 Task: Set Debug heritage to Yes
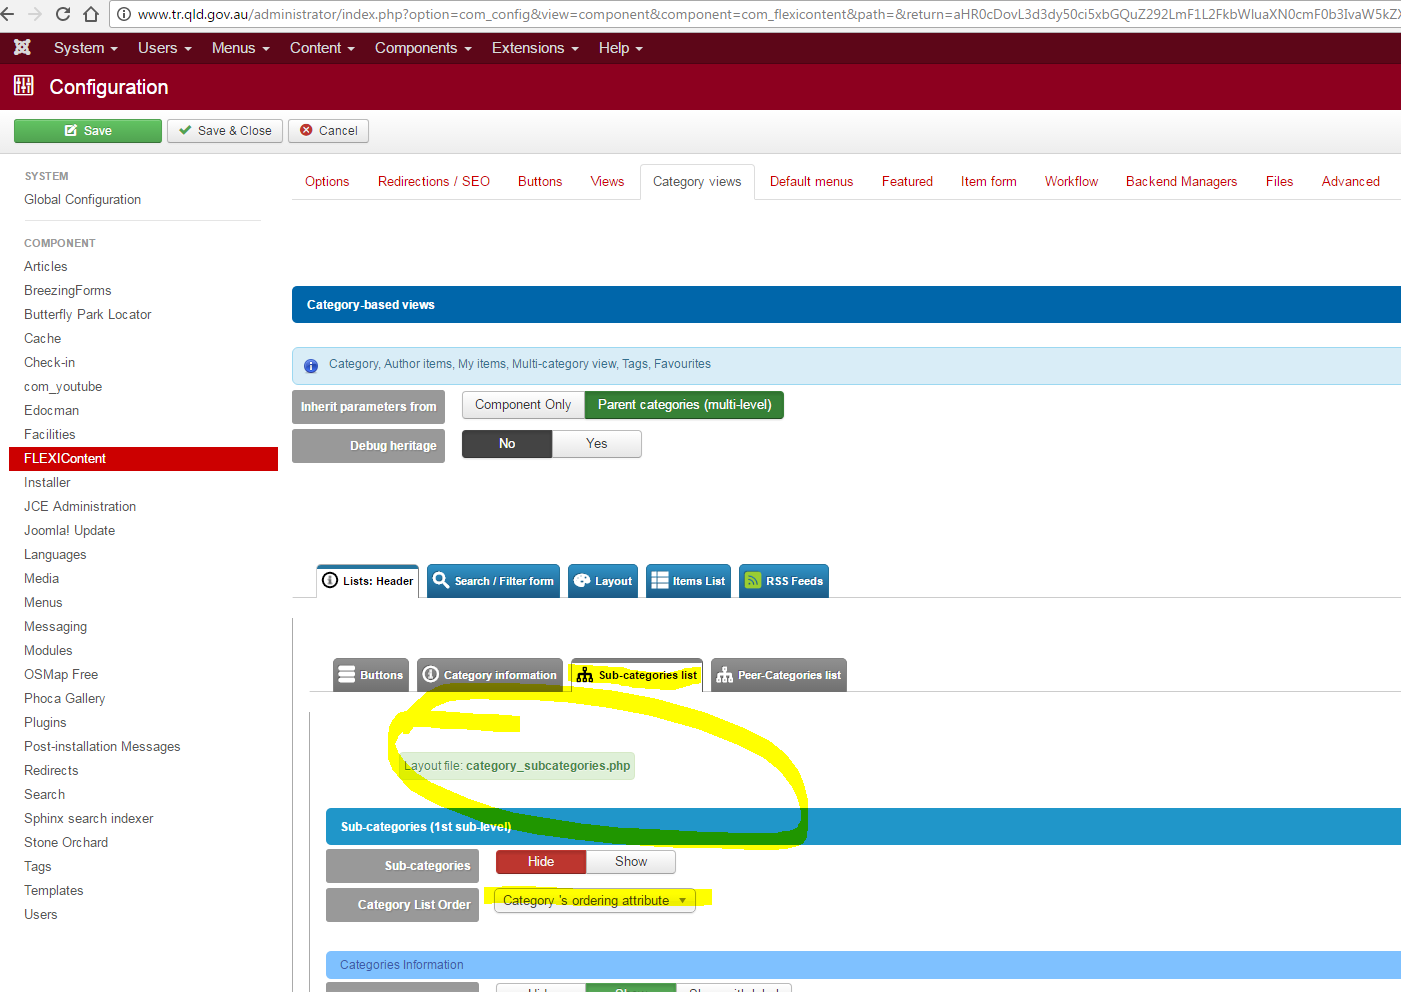[x=597, y=444]
